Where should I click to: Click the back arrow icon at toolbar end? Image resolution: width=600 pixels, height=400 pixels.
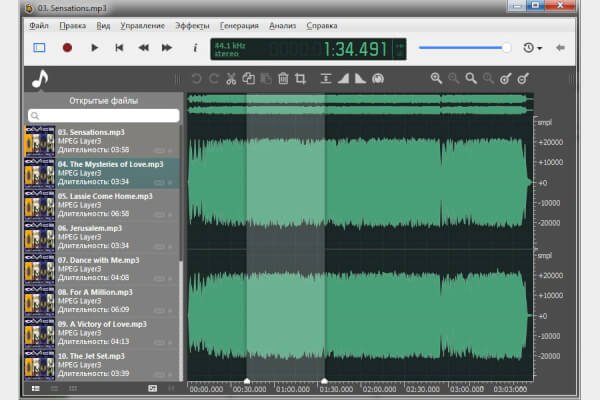tap(561, 48)
